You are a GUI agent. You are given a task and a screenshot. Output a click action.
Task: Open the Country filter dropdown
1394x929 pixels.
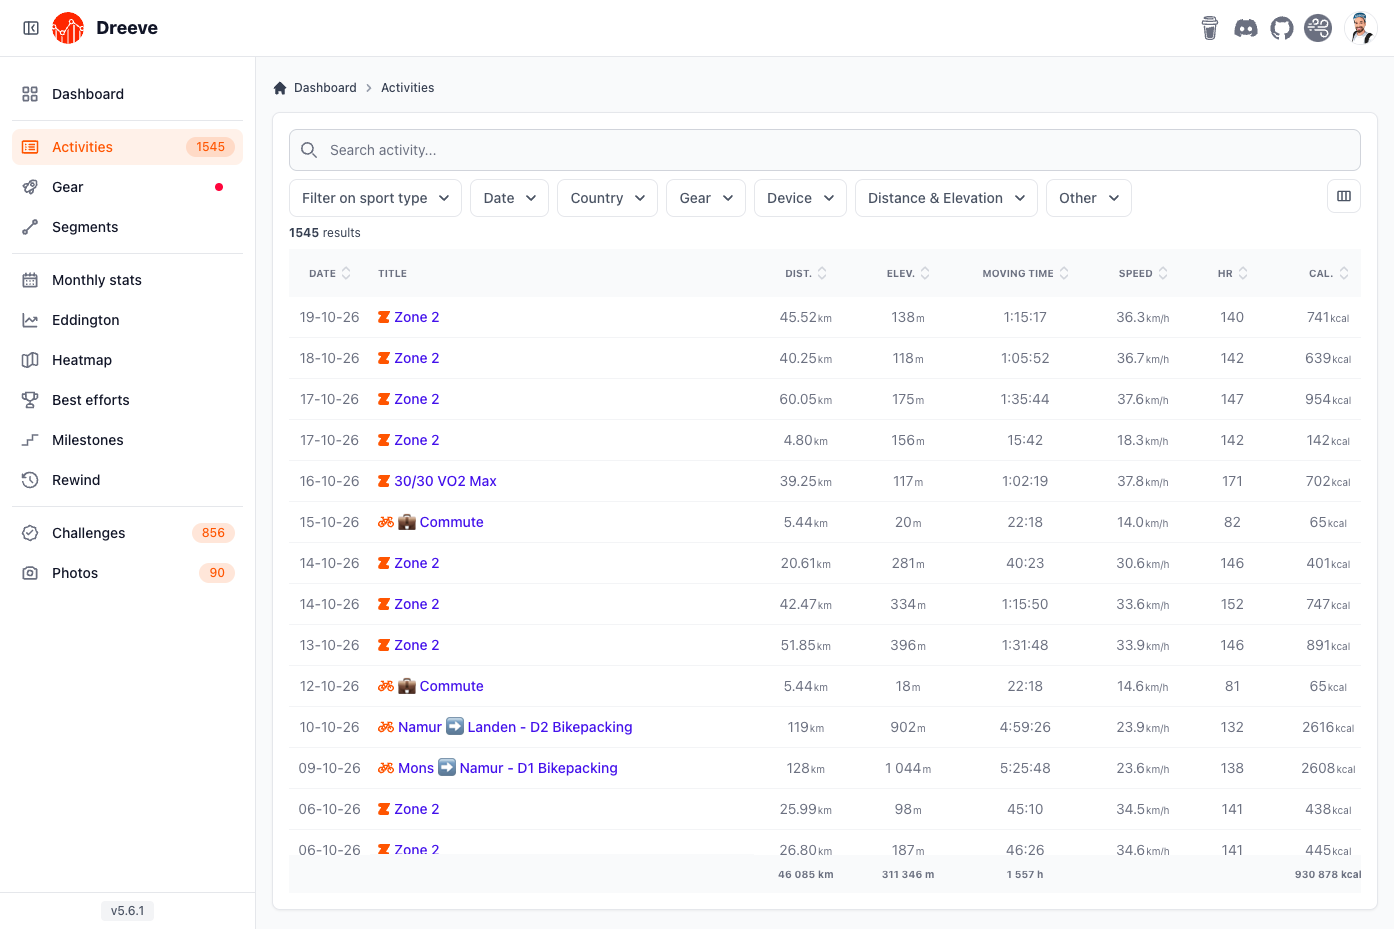tap(607, 198)
